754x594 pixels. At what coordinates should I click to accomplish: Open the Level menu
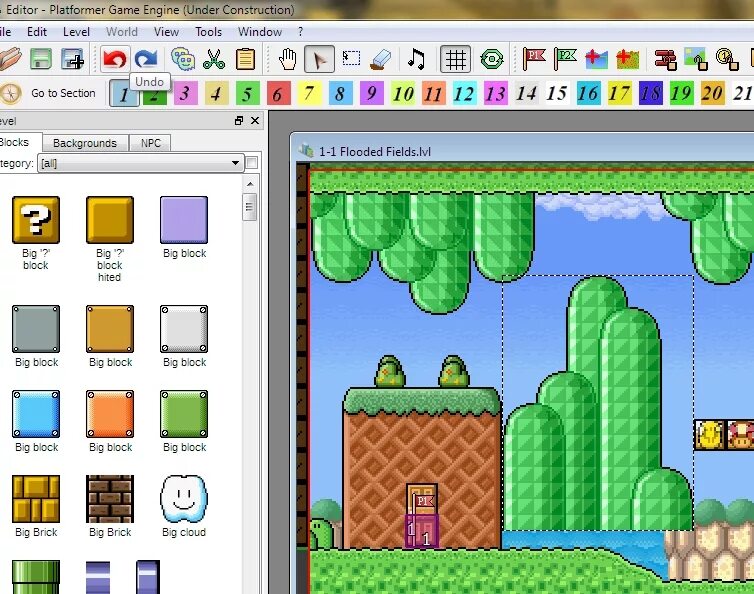76,32
